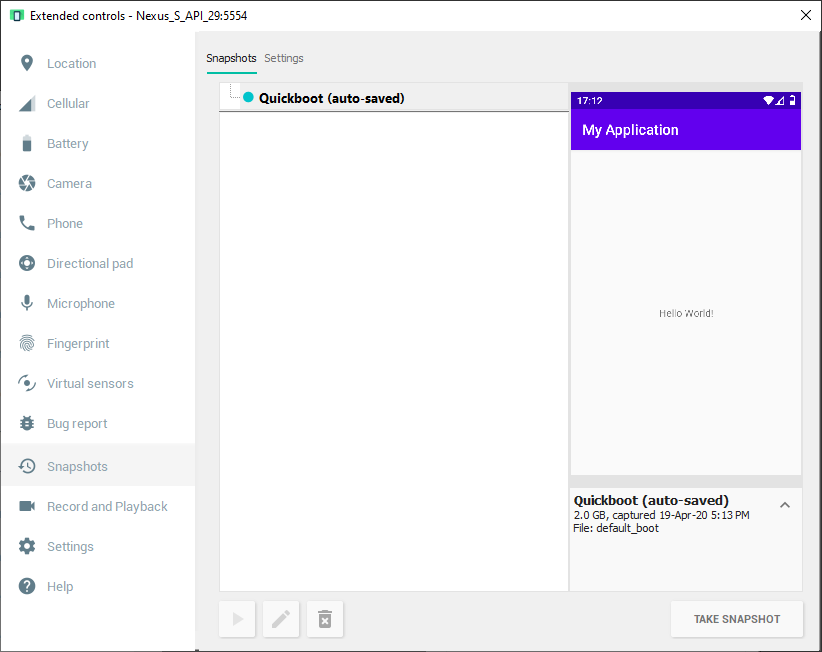Open the Fingerprint sensor page
This screenshot has width=822, height=652.
(x=77, y=344)
